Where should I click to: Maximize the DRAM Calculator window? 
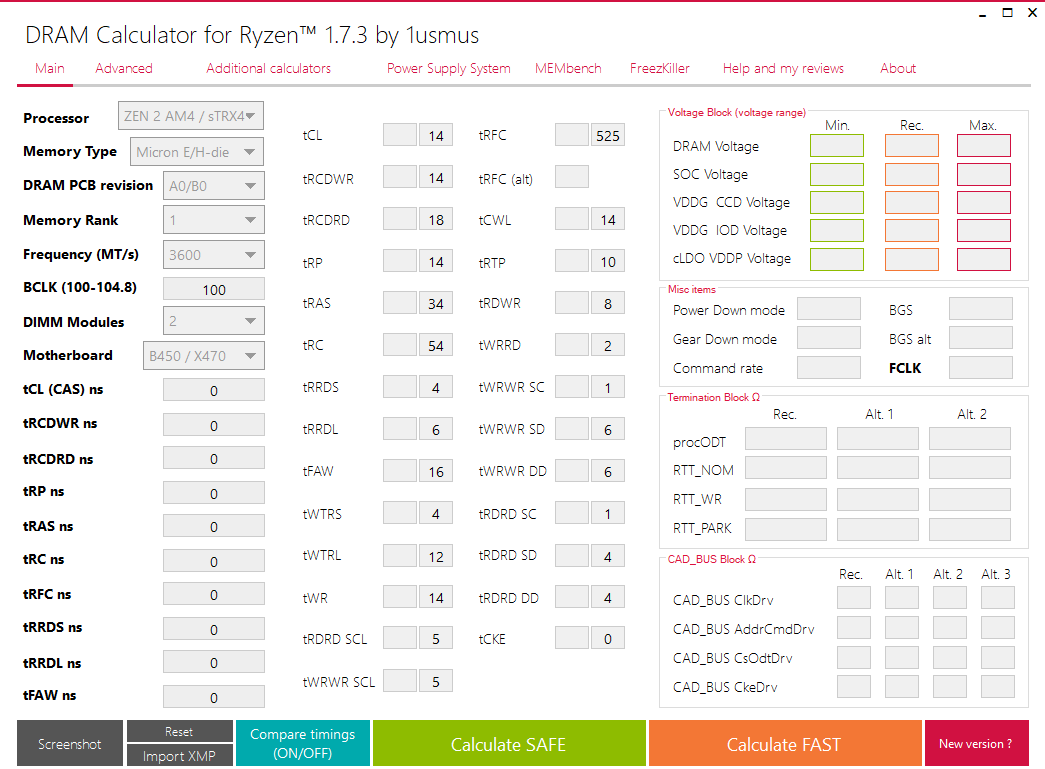1008,13
